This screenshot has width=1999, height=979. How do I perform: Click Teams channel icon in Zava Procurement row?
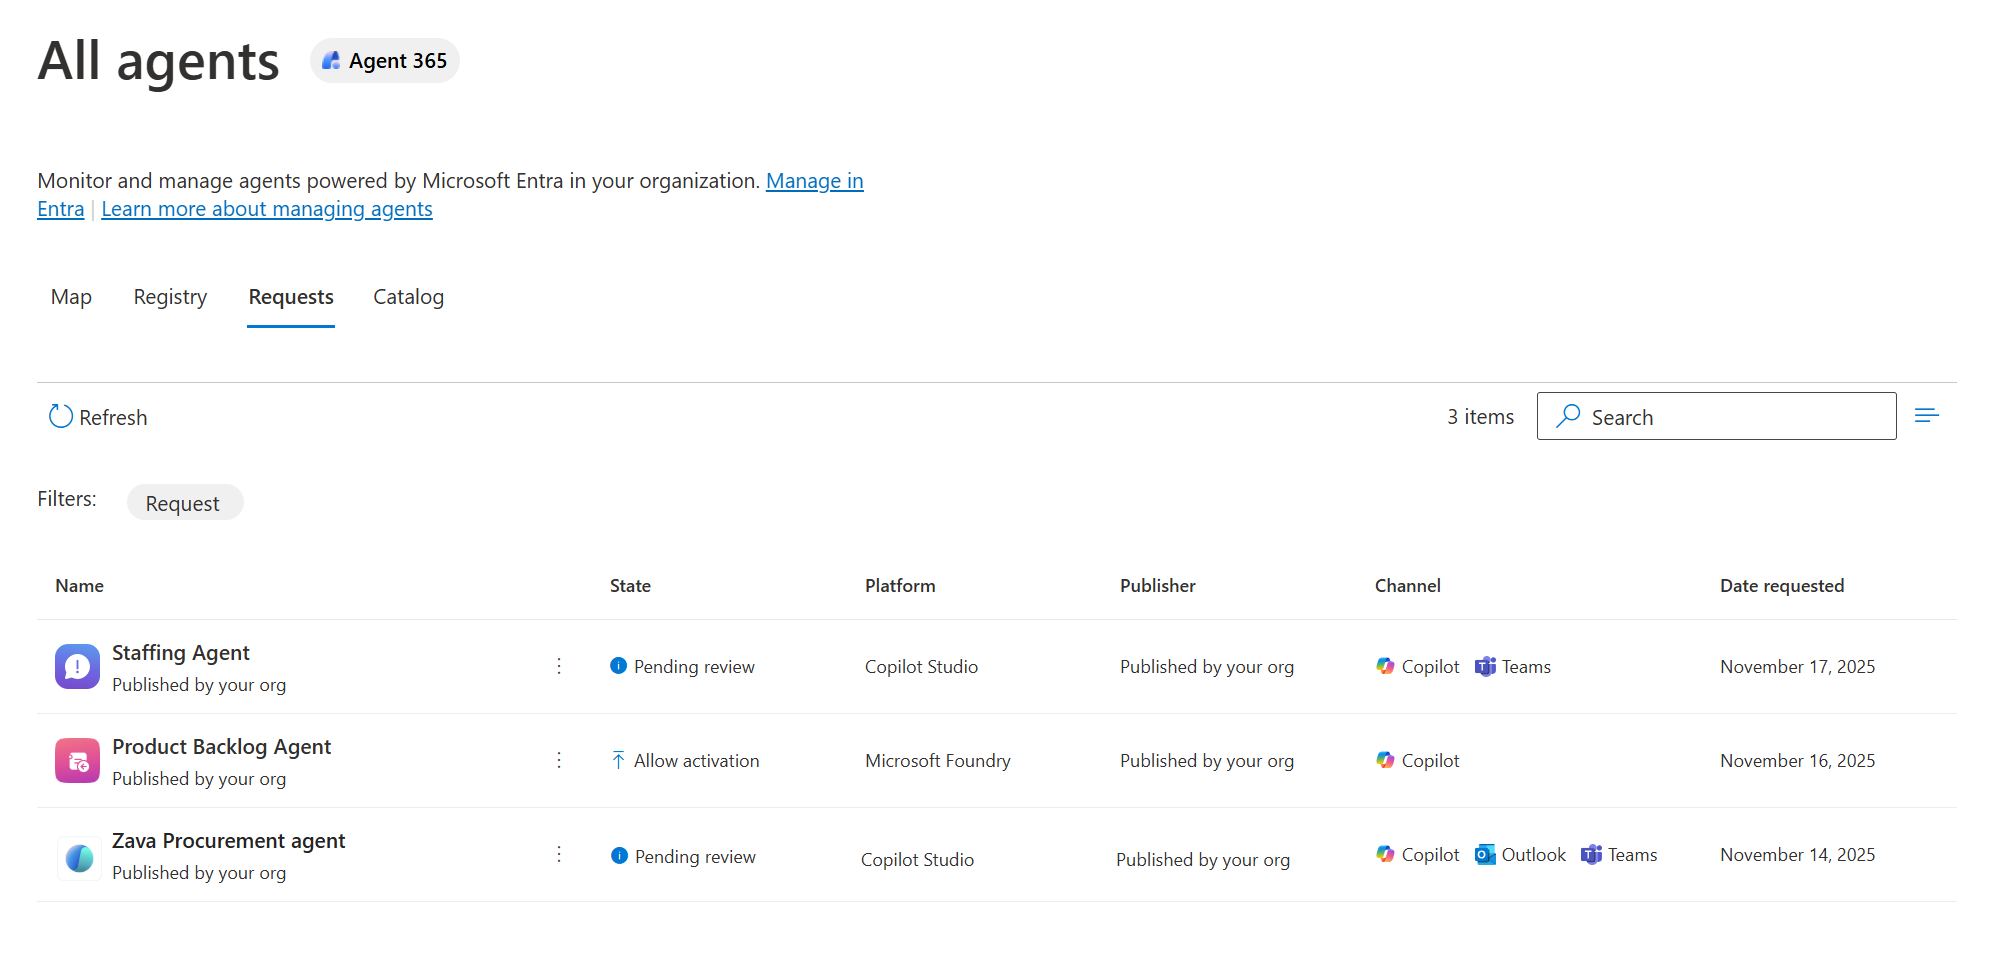pos(1591,854)
